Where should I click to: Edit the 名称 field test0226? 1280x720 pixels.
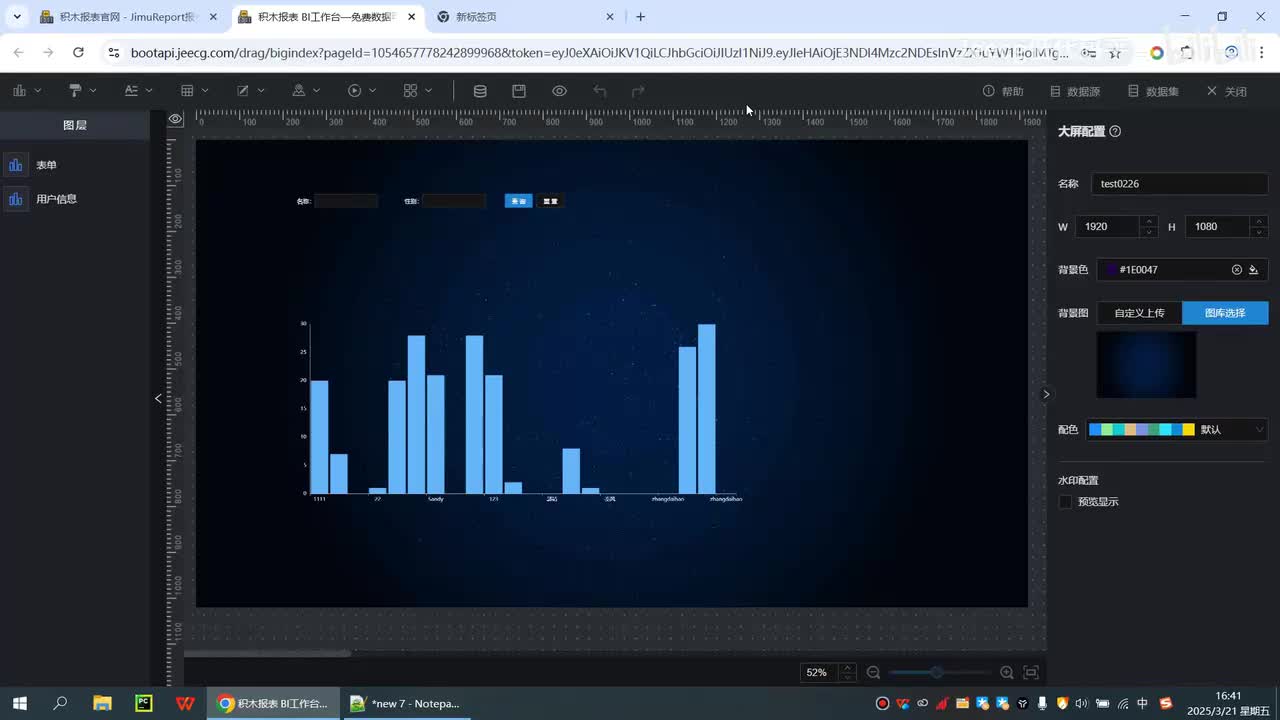[1179, 184]
